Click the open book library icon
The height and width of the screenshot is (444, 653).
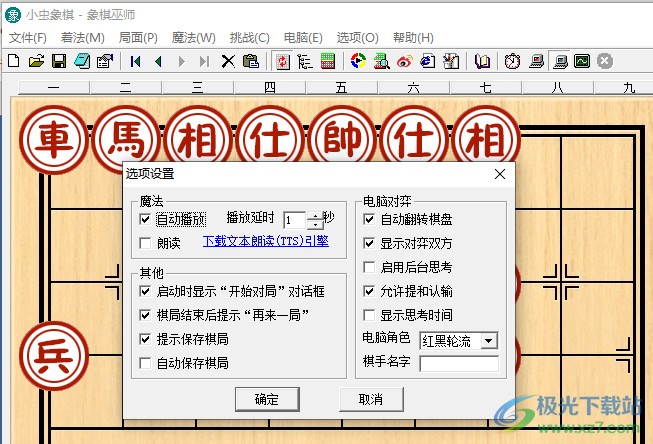click(x=482, y=61)
